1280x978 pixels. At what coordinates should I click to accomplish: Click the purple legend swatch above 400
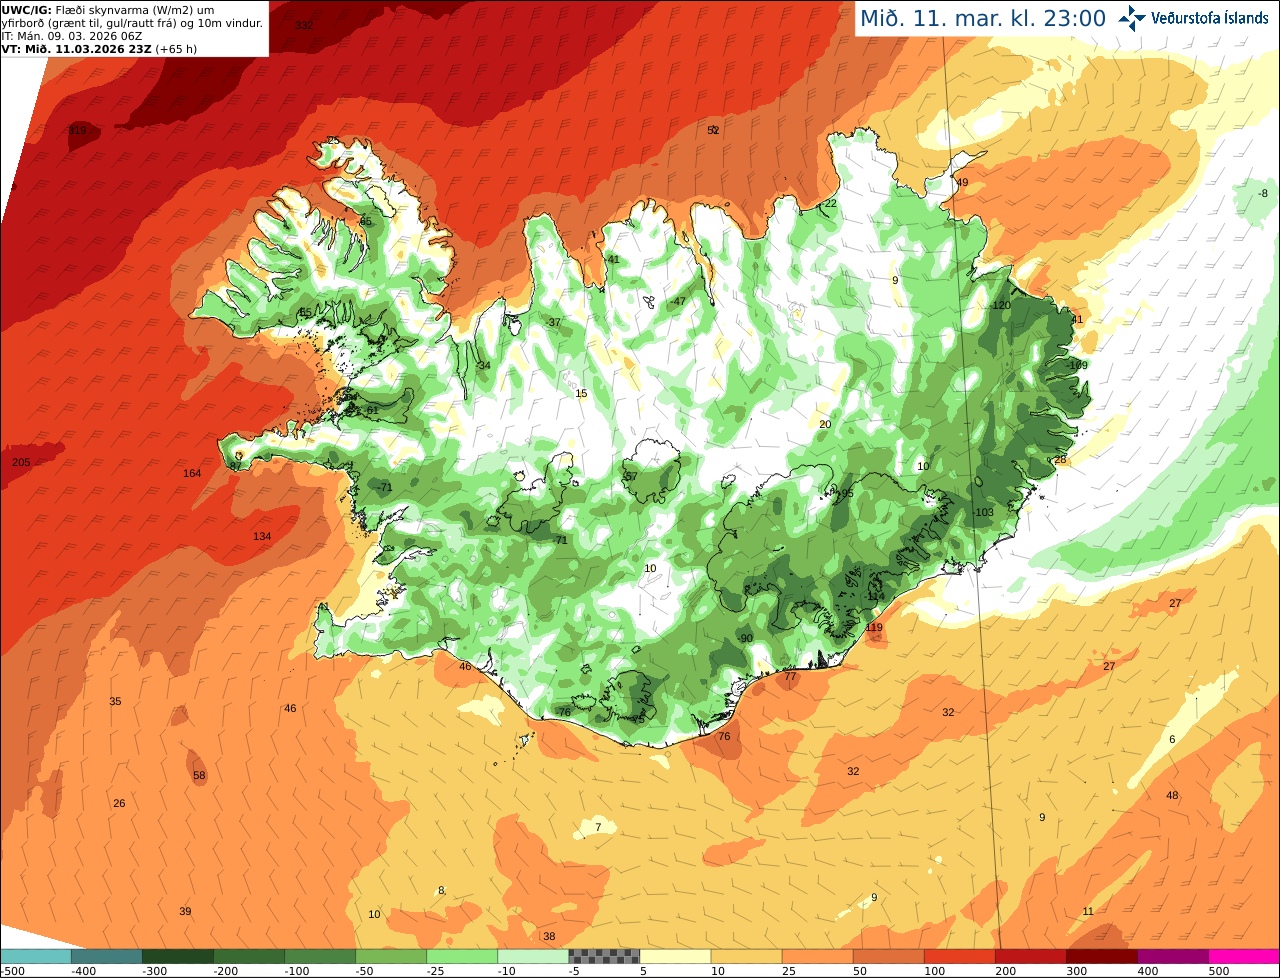tap(1173, 956)
